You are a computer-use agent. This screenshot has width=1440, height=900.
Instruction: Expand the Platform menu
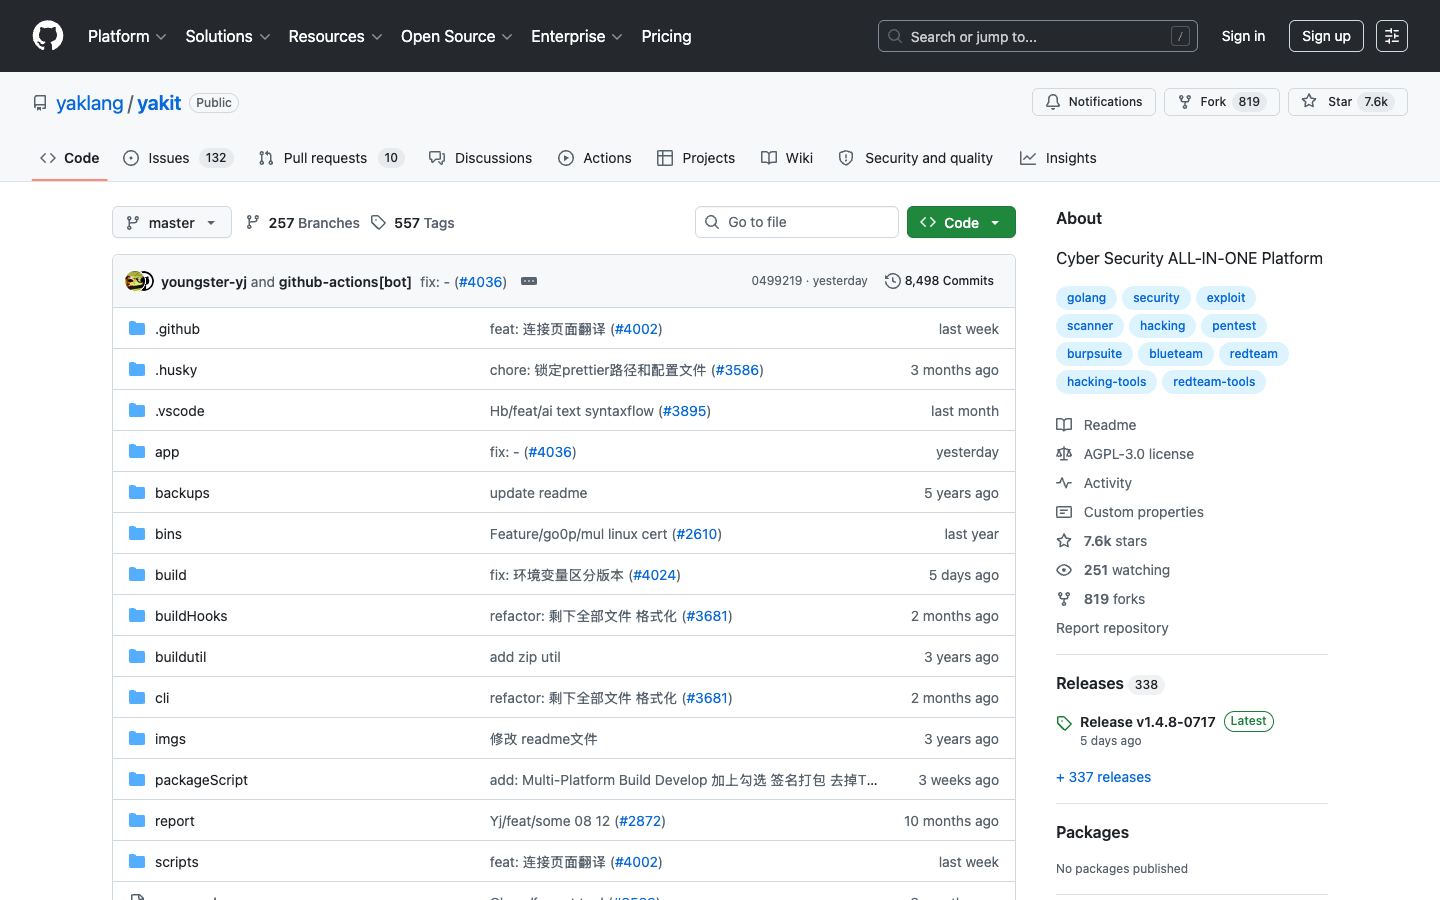tap(127, 36)
